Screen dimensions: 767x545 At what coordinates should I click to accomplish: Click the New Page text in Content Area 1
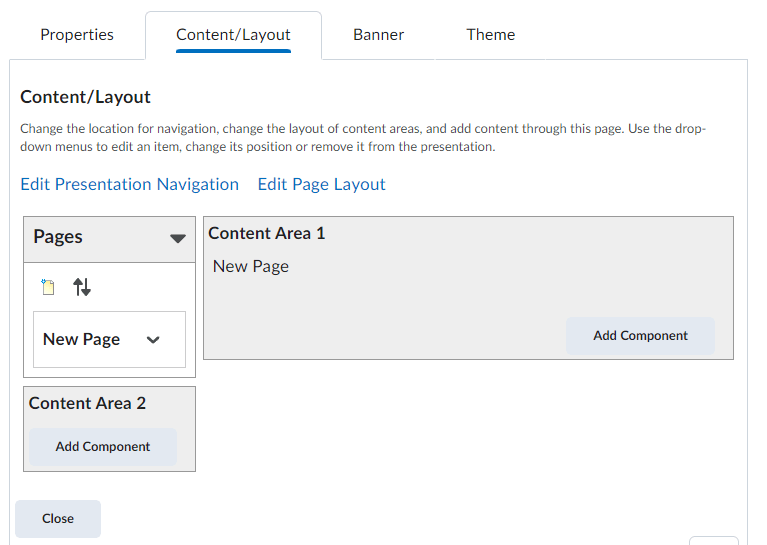pyautogui.click(x=250, y=267)
